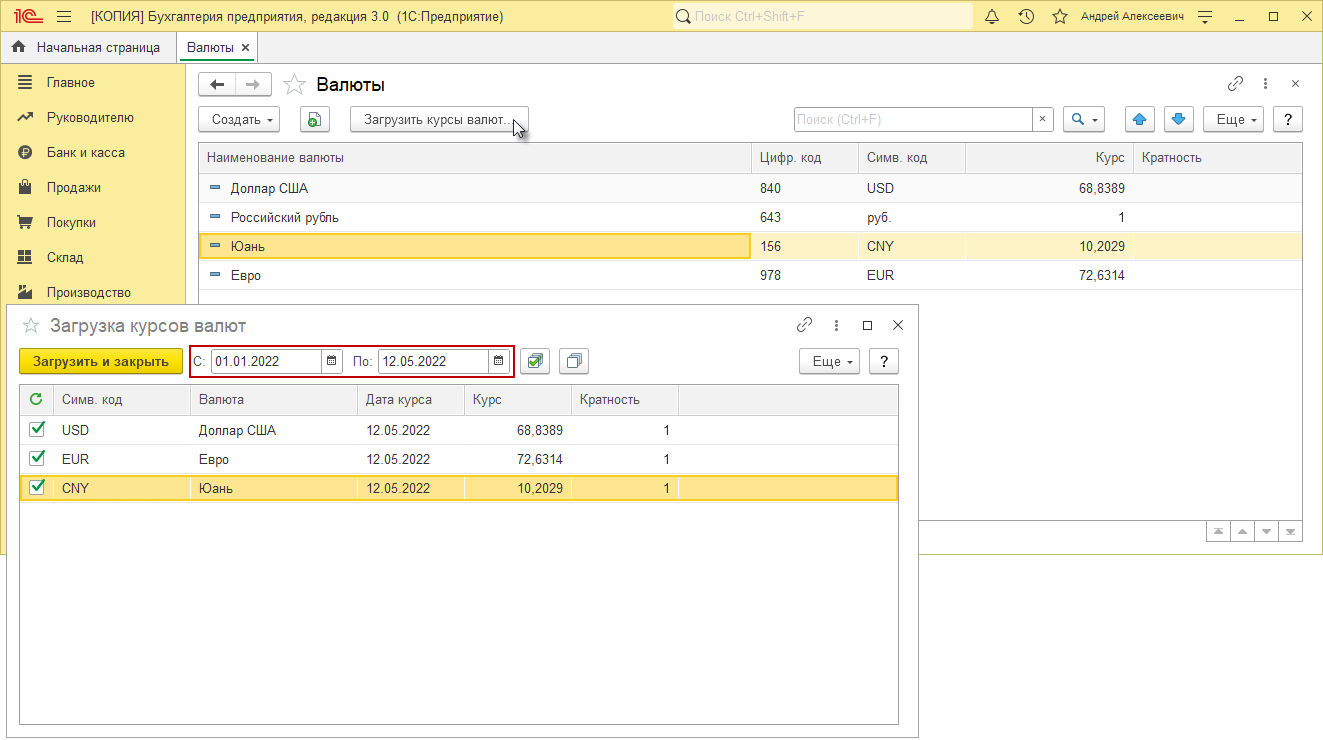The image size is (1323, 740).
Task: Add Загрузка курсов валют to favorites star
Action: pyautogui.click(x=31, y=325)
